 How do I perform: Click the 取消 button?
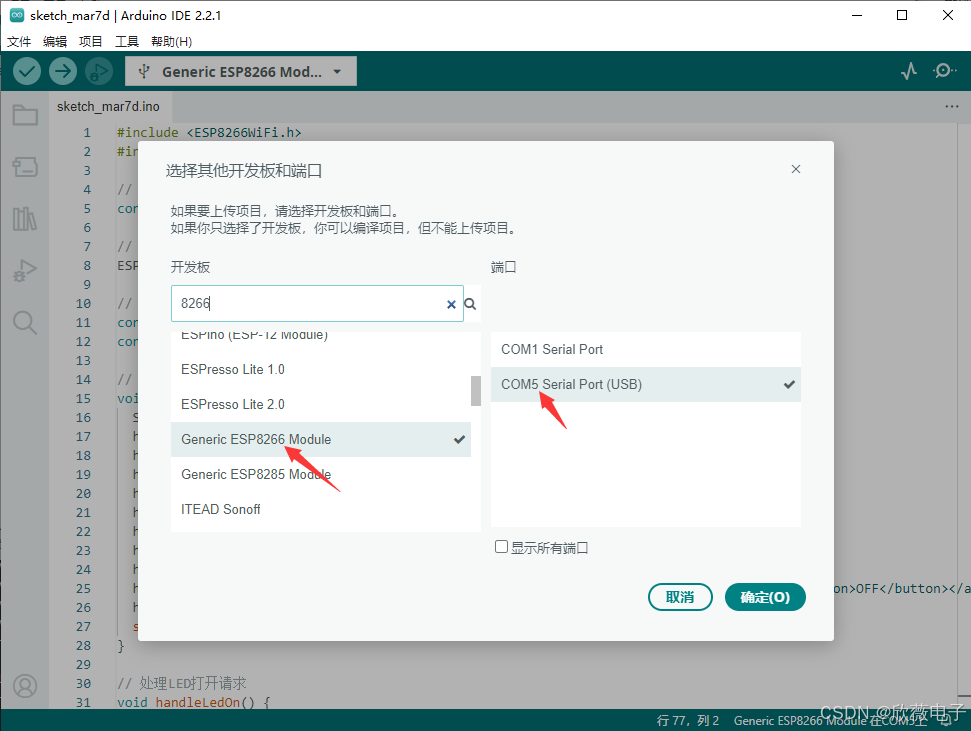(x=680, y=597)
